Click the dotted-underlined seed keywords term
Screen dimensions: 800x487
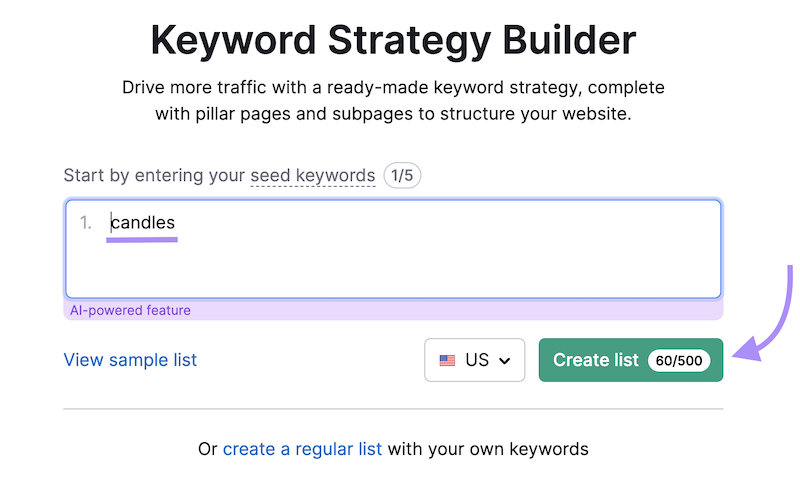click(313, 175)
